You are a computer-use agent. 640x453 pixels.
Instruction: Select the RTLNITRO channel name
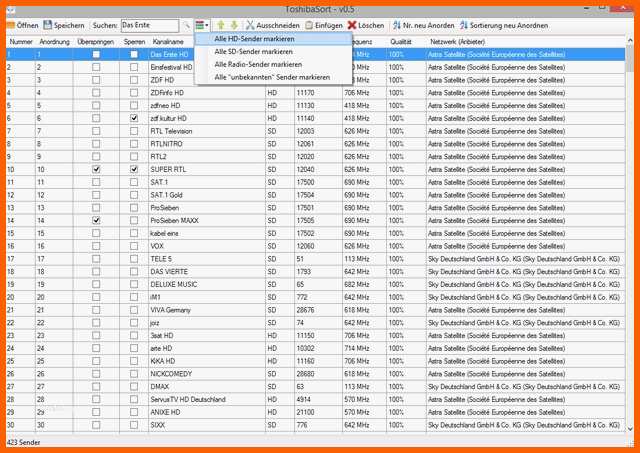(x=166, y=144)
